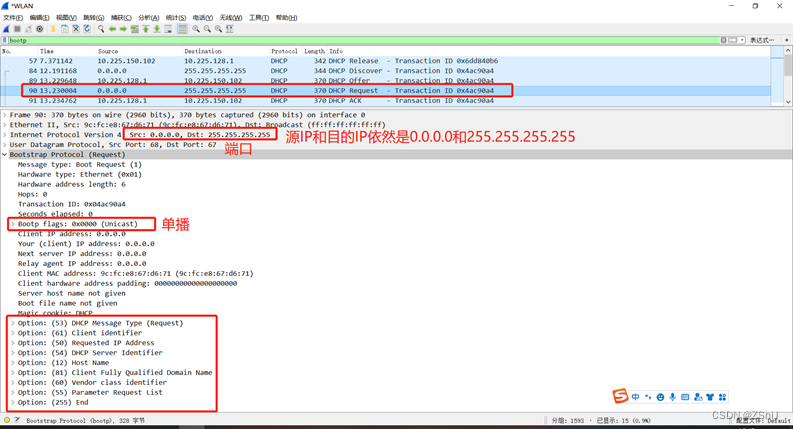Expand the Bootp flags node
The height and width of the screenshot is (429, 793).
(x=13, y=224)
